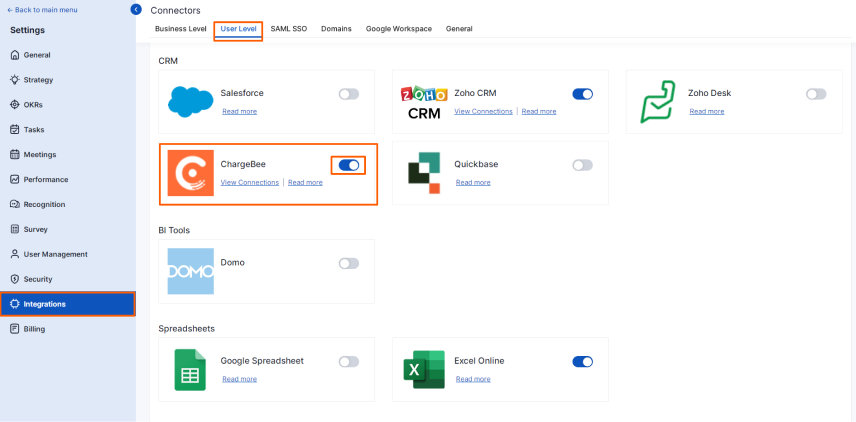This screenshot has width=856, height=422.
Task: Click the Integrations chip icon
Action: [x=15, y=304]
